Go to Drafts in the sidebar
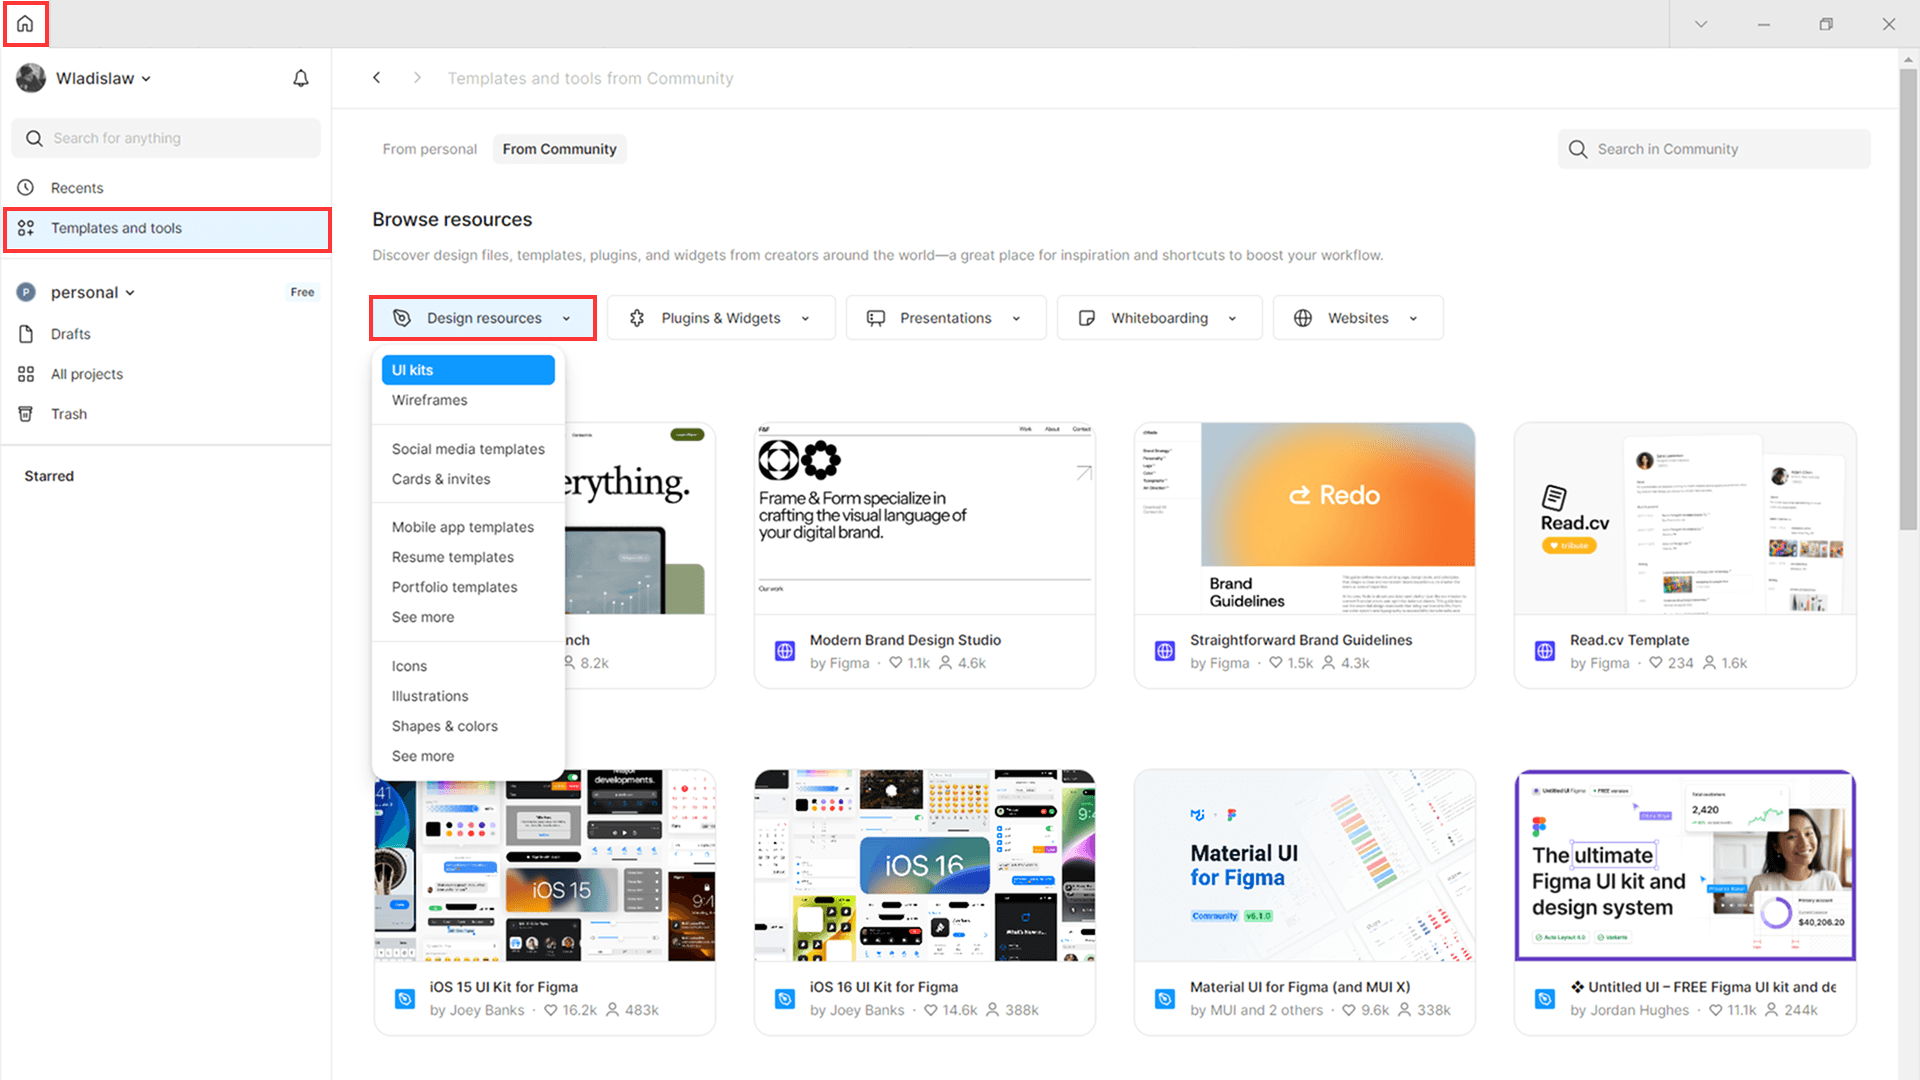The width and height of the screenshot is (1920, 1080). pyautogui.click(x=70, y=334)
